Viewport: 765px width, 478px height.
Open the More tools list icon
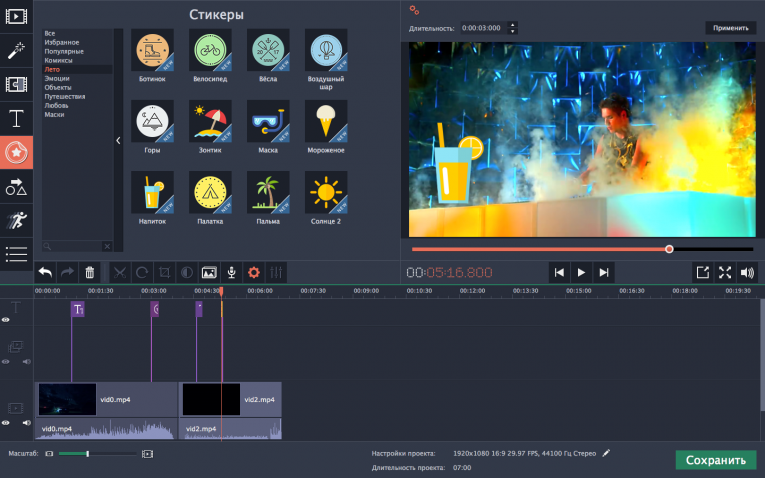click(x=16, y=254)
